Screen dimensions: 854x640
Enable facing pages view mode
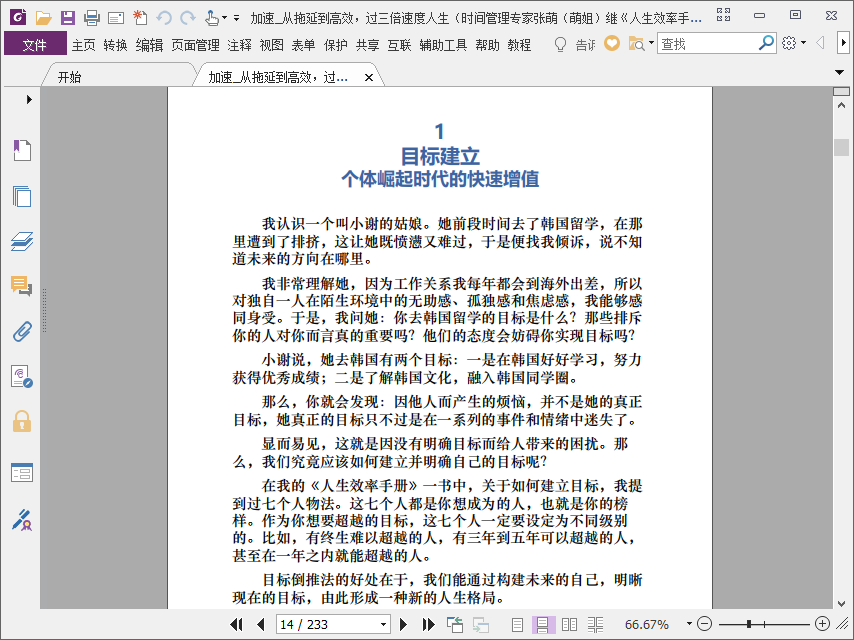coord(569,624)
